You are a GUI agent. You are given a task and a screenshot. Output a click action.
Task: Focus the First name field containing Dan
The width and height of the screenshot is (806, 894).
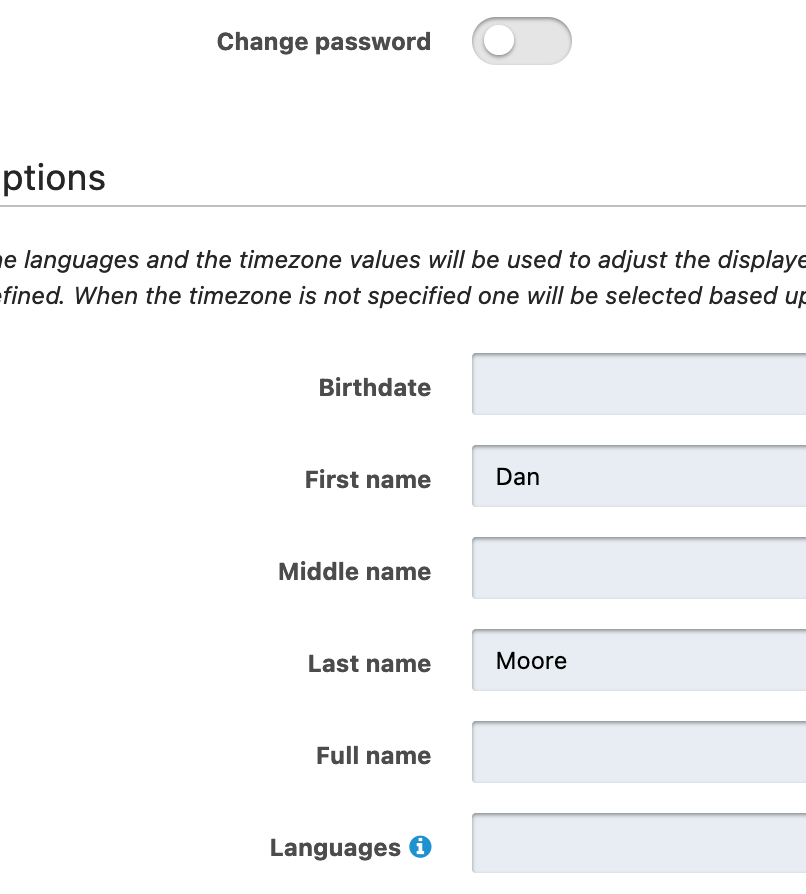tap(638, 476)
